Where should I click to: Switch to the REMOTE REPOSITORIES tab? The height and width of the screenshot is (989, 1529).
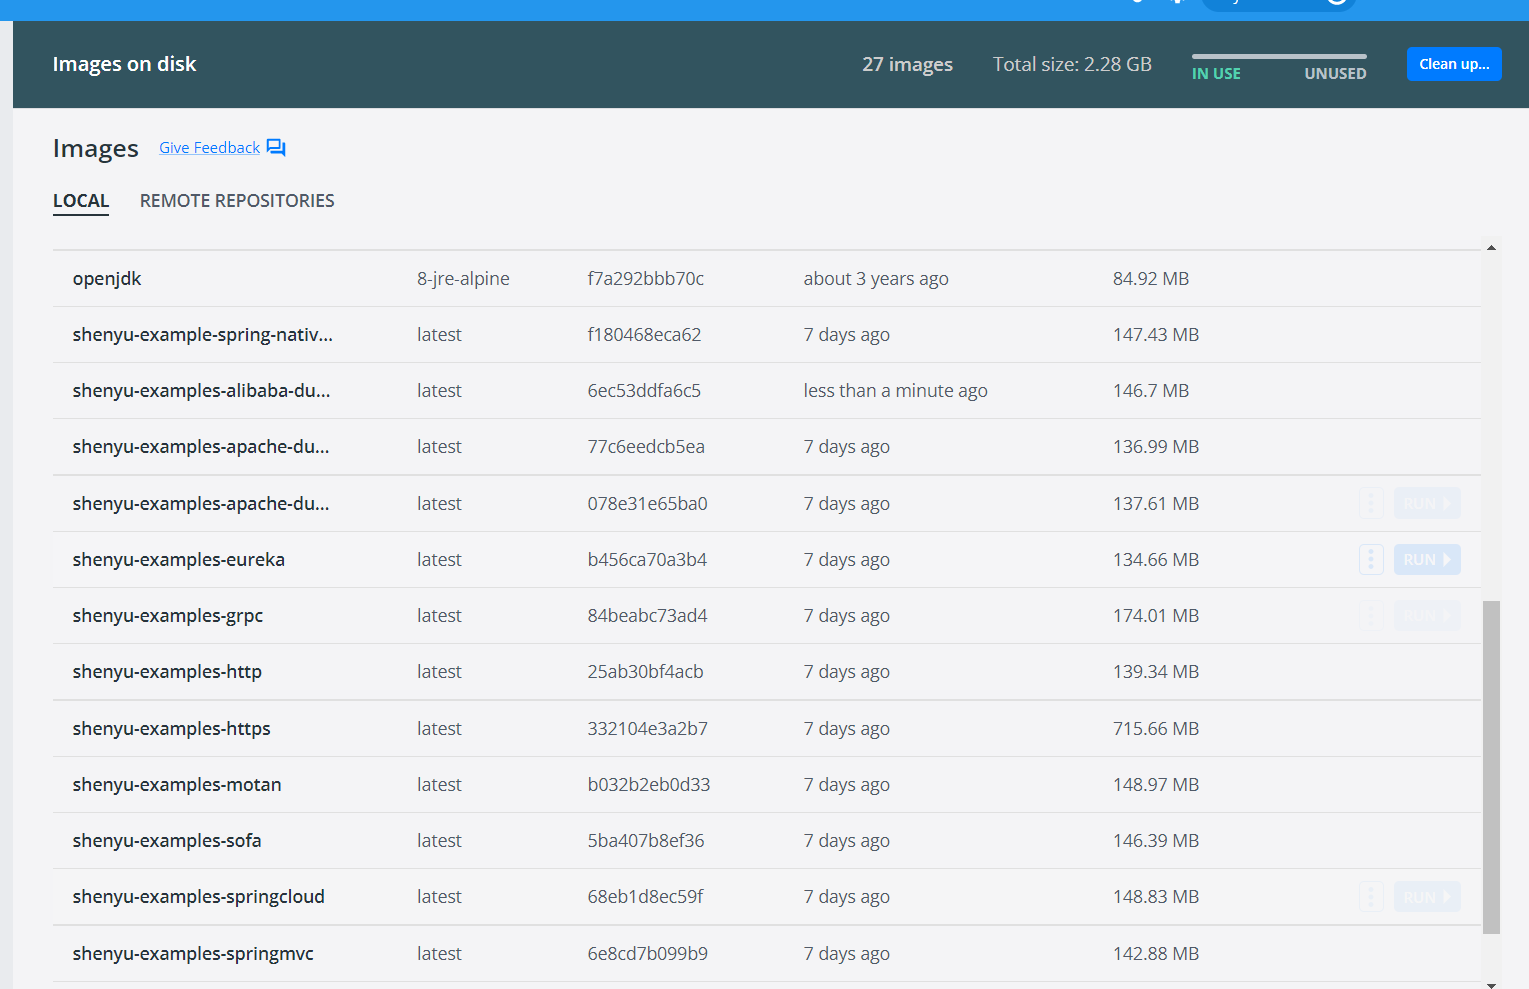[x=237, y=201]
